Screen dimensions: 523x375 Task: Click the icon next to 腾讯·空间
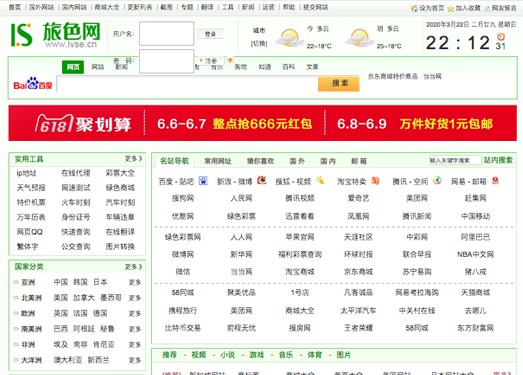click(437, 180)
